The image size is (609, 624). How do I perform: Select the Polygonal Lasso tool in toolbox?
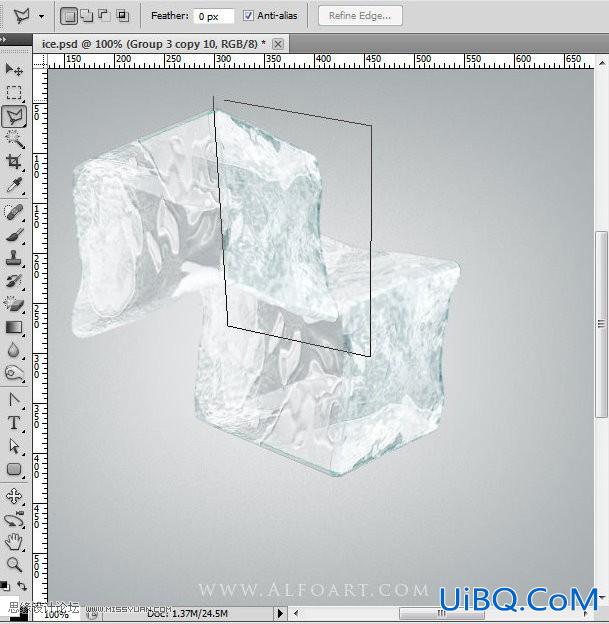coord(14,116)
